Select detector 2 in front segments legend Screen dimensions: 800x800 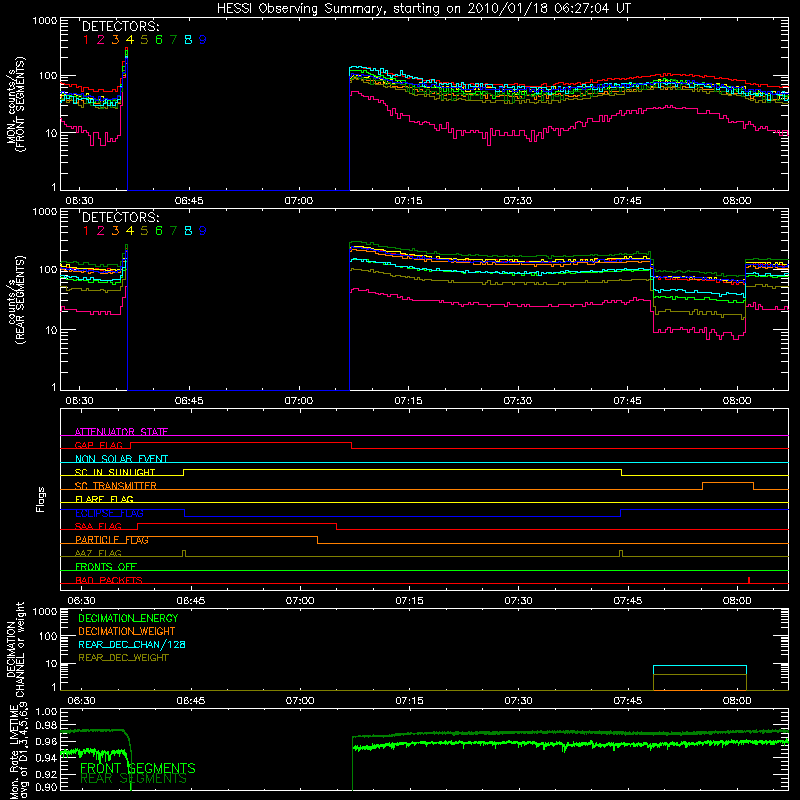pyautogui.click(x=101, y=40)
